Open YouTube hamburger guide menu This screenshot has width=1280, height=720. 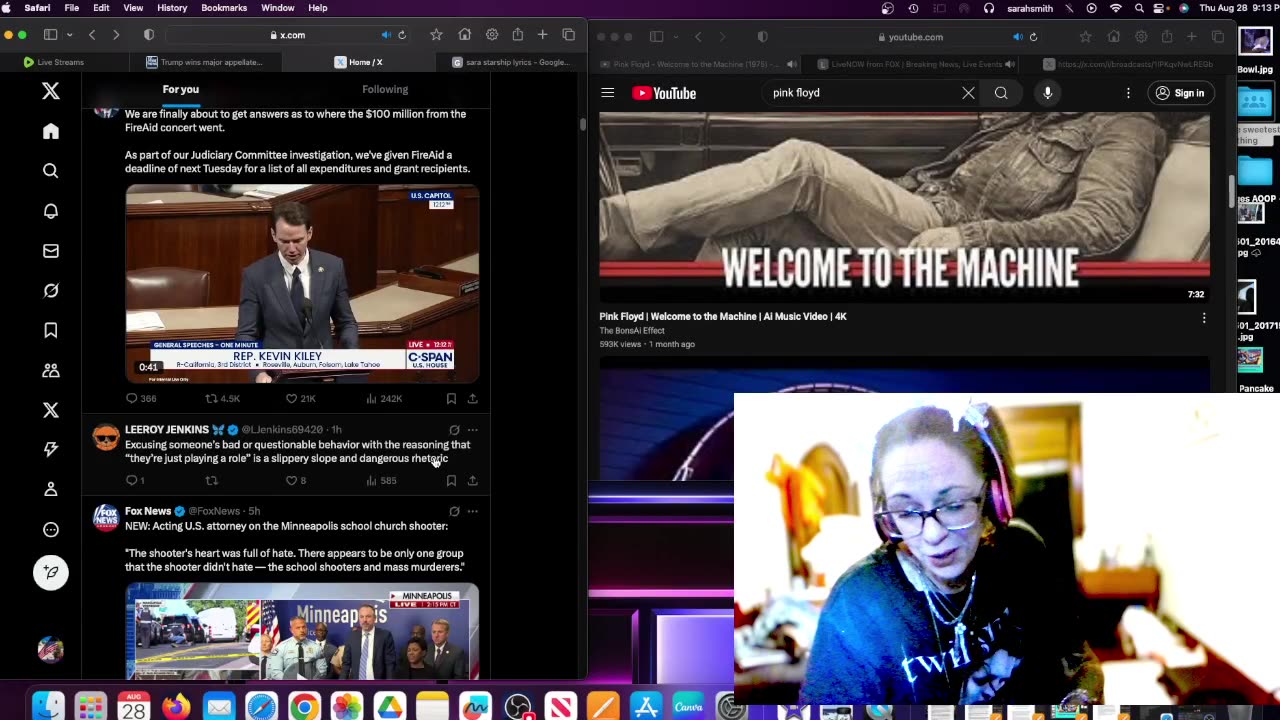click(607, 93)
